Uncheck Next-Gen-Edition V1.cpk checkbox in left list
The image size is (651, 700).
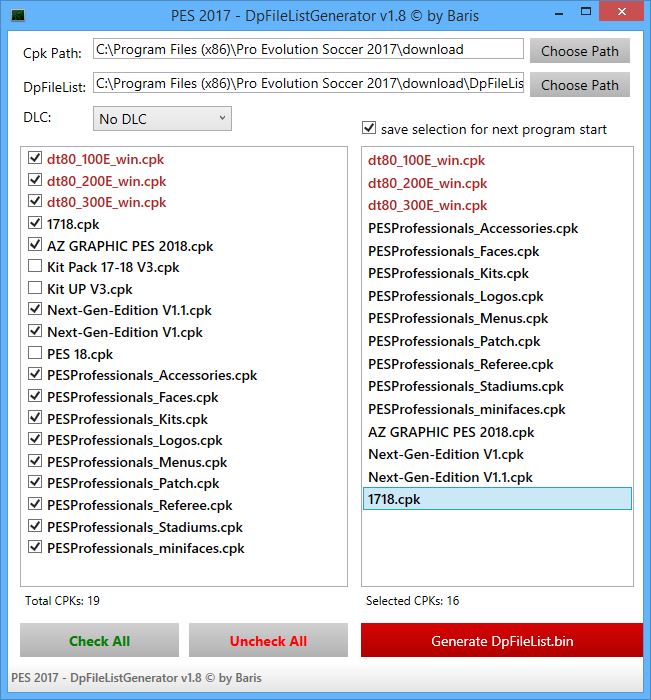(x=35, y=331)
